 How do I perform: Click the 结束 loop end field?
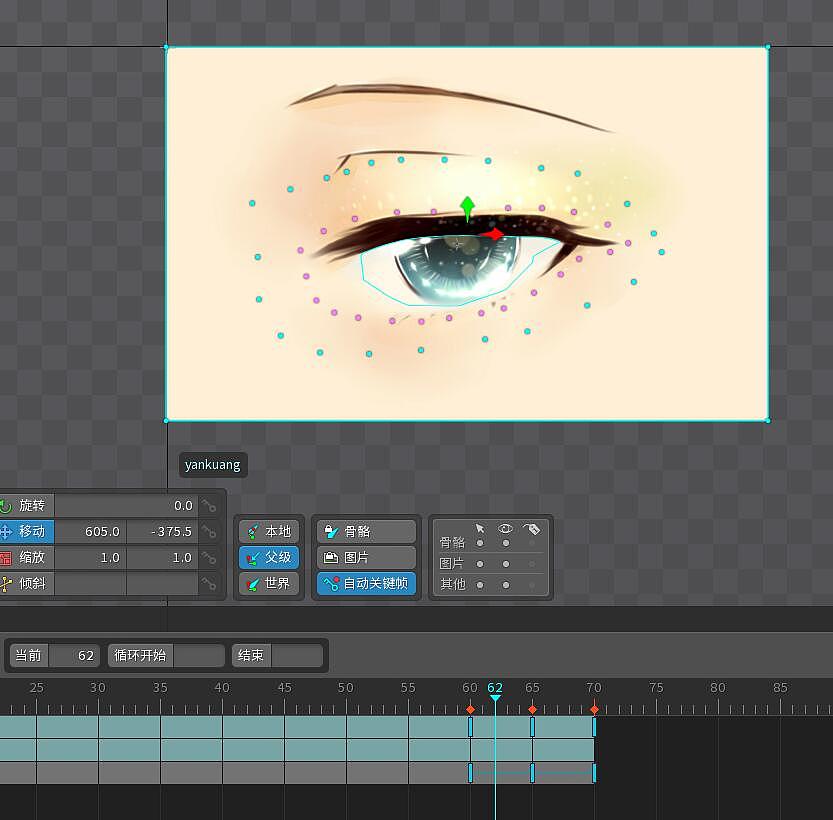(296, 655)
